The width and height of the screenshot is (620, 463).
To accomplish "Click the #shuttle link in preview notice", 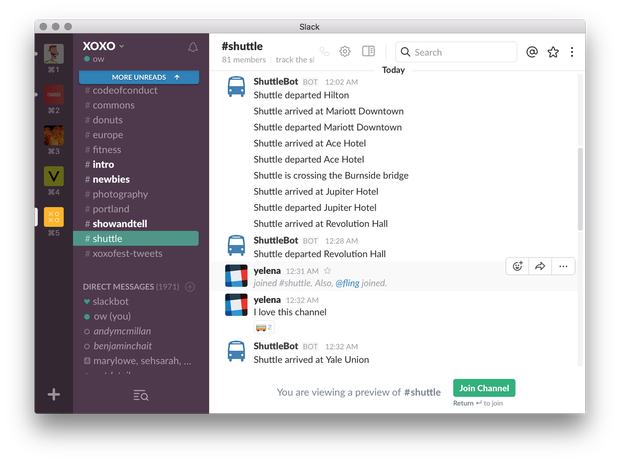I will click(422, 392).
